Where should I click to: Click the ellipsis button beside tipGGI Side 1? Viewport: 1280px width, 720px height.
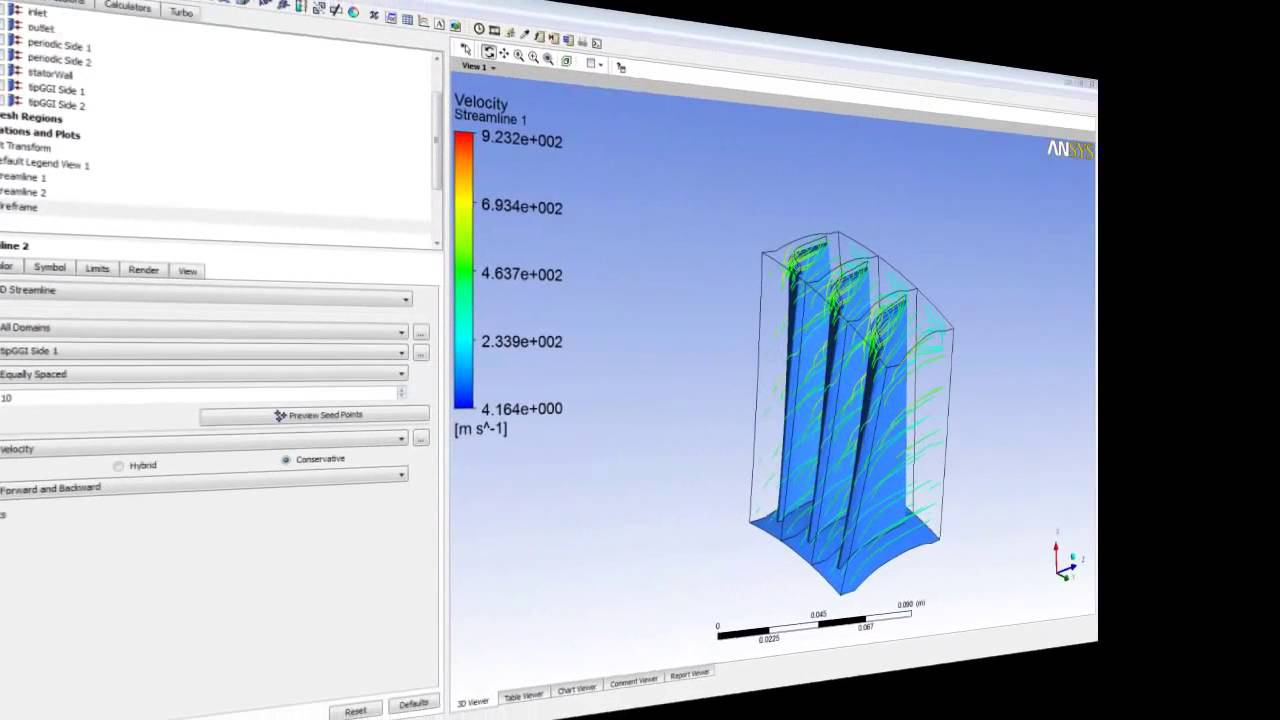[x=421, y=353]
